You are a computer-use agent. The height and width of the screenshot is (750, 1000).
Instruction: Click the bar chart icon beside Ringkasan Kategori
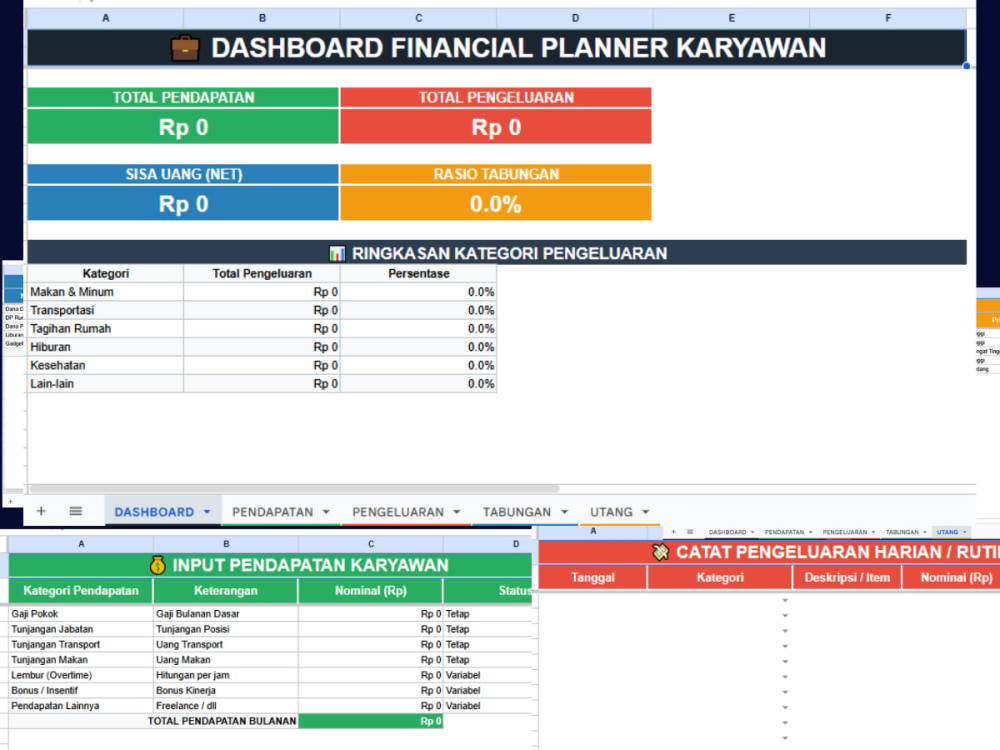tap(337, 253)
